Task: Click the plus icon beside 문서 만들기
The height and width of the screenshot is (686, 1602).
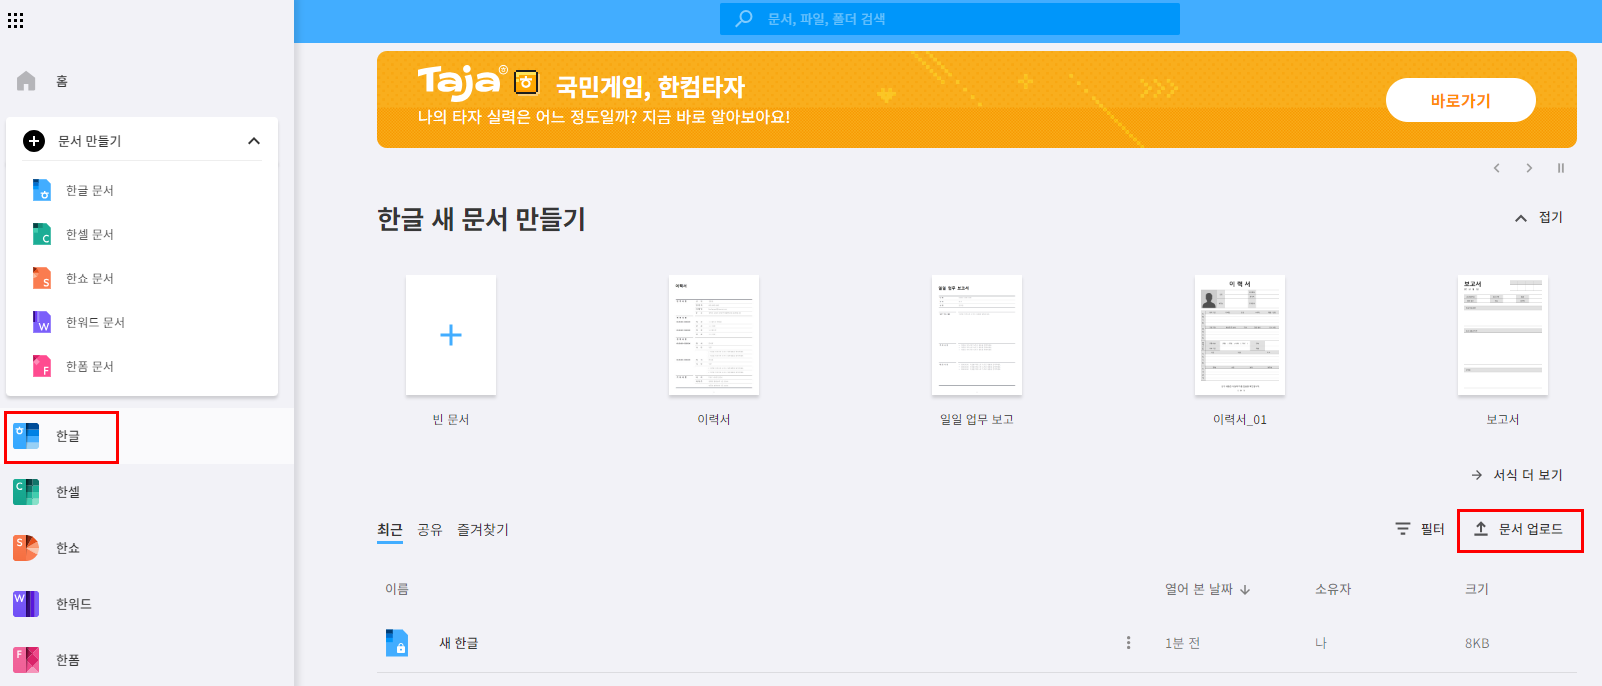Action: click(34, 141)
